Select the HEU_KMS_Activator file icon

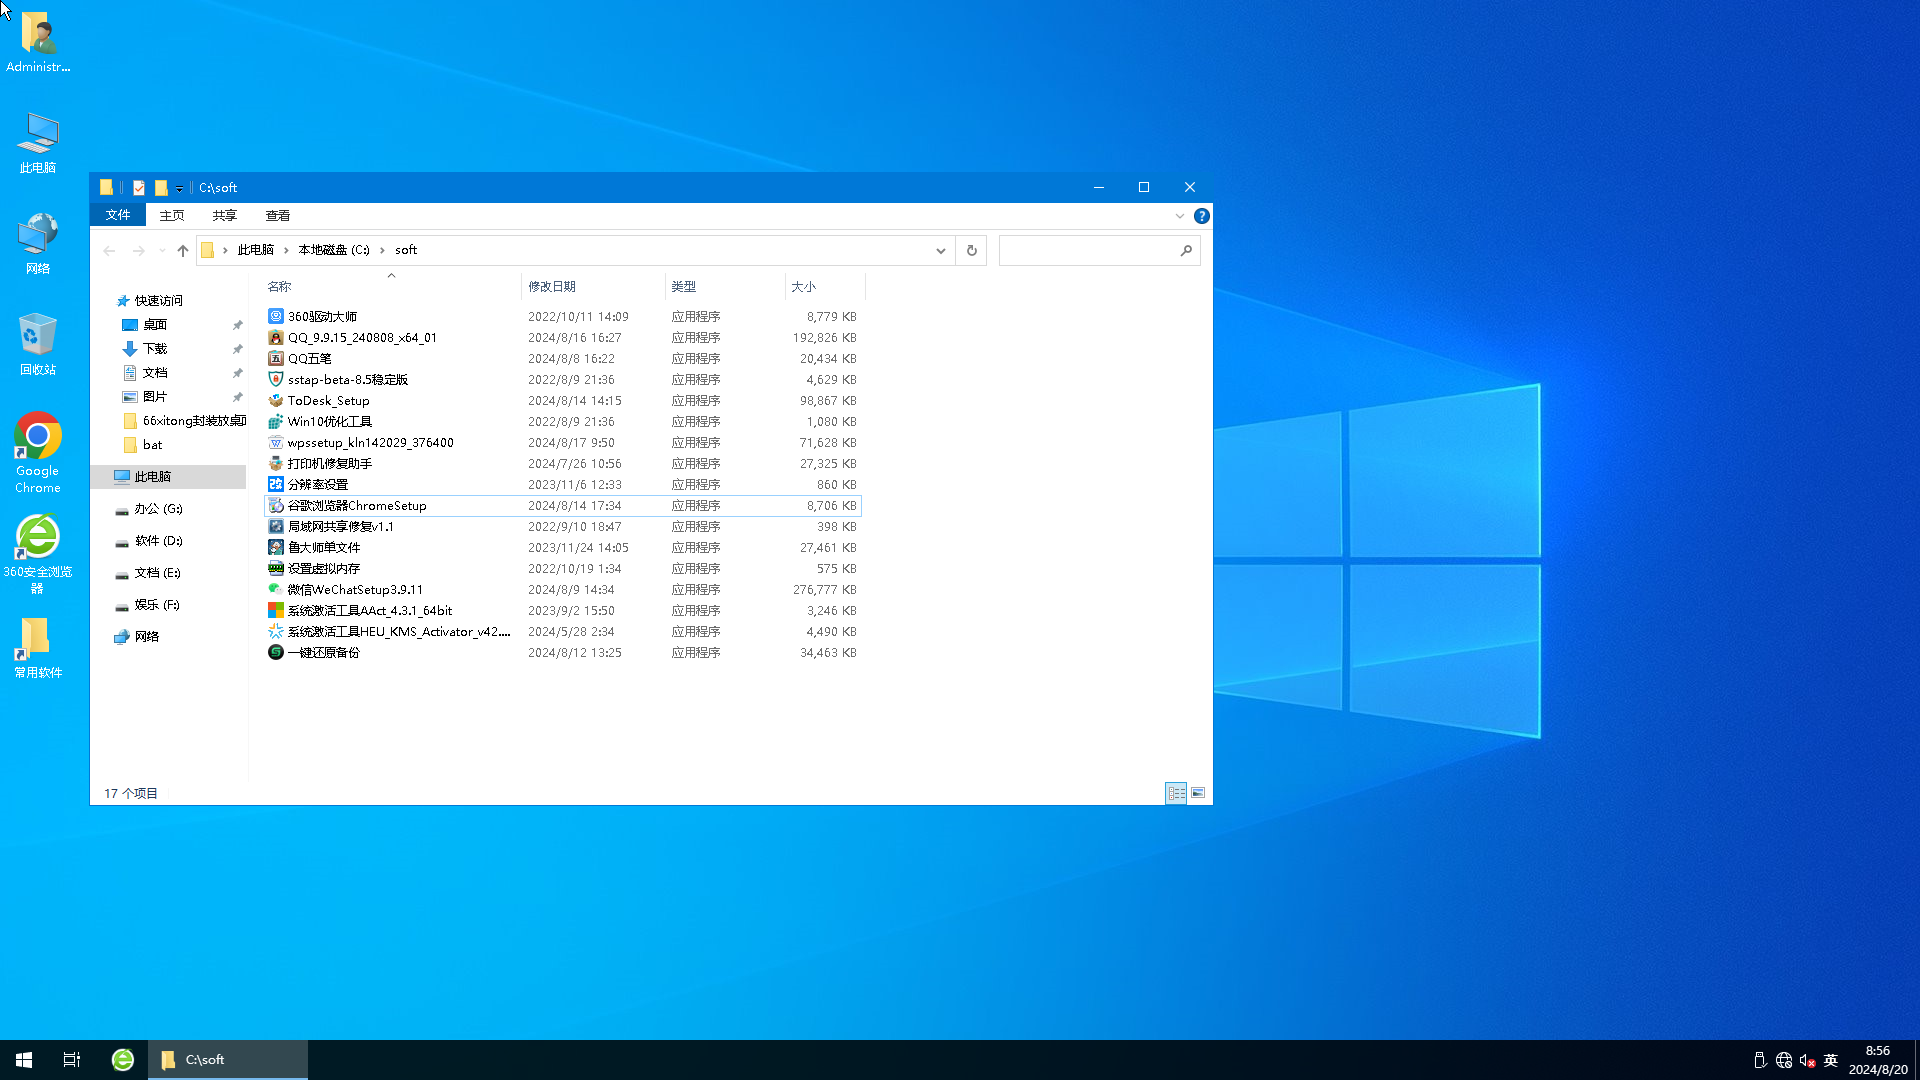pyautogui.click(x=276, y=631)
